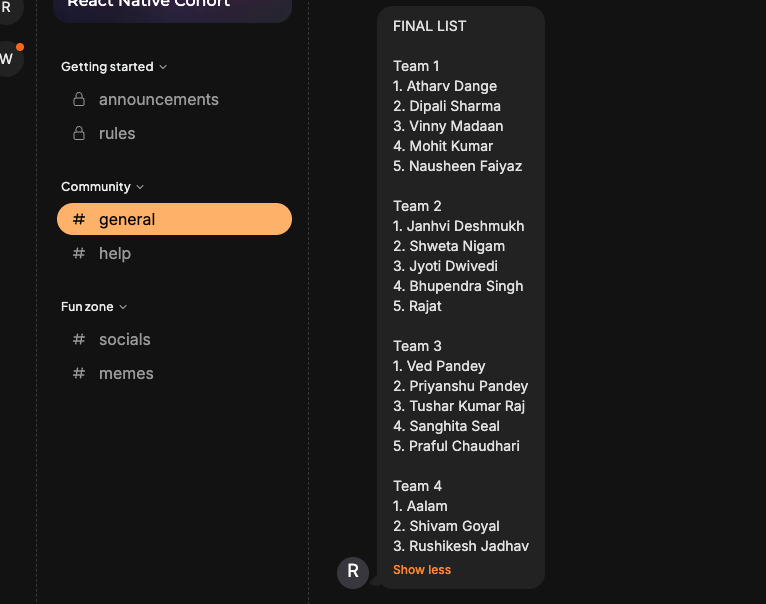The width and height of the screenshot is (766, 604).
Task: Click the React Native Cohort server banner
Action: pyautogui.click(x=174, y=8)
